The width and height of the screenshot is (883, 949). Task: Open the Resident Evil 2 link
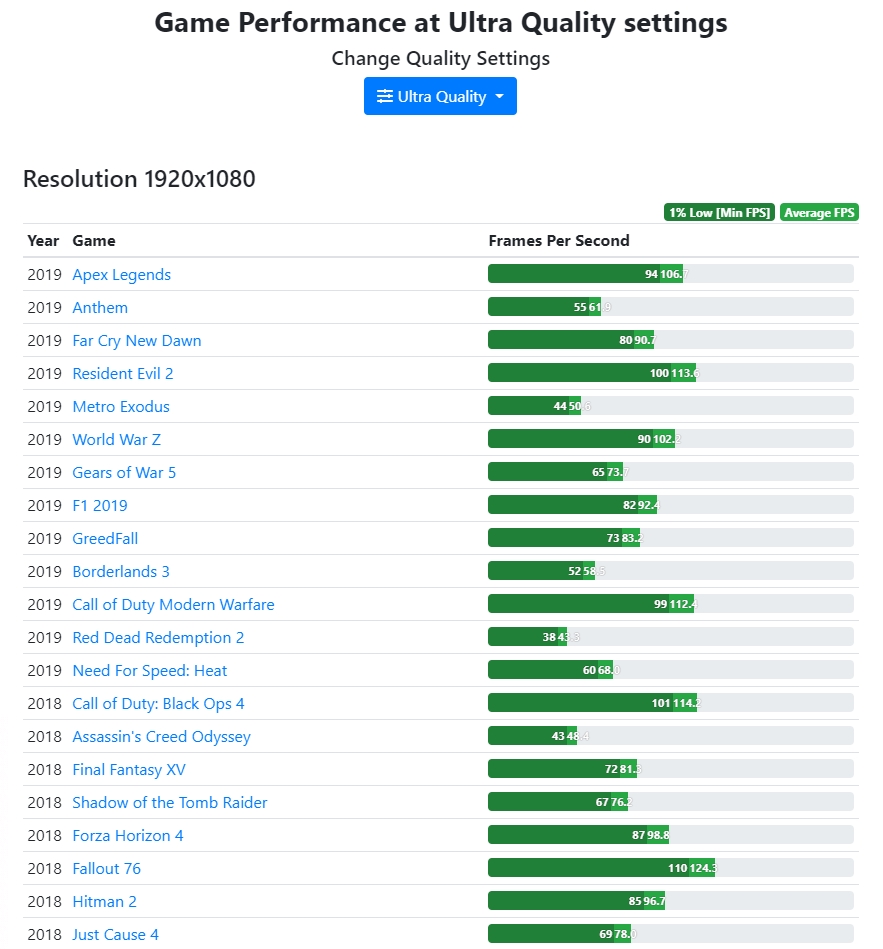pyautogui.click(x=123, y=373)
